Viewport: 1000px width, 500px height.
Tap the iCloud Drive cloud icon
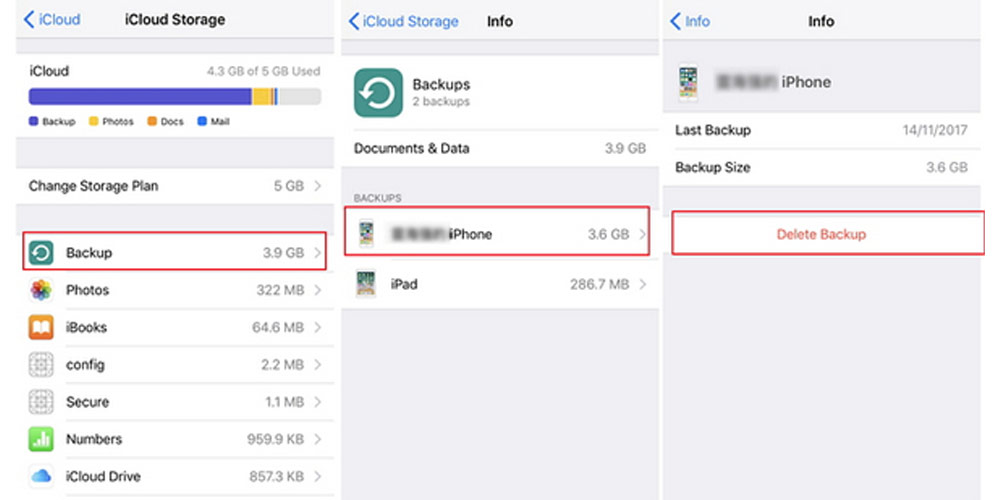coord(41,476)
